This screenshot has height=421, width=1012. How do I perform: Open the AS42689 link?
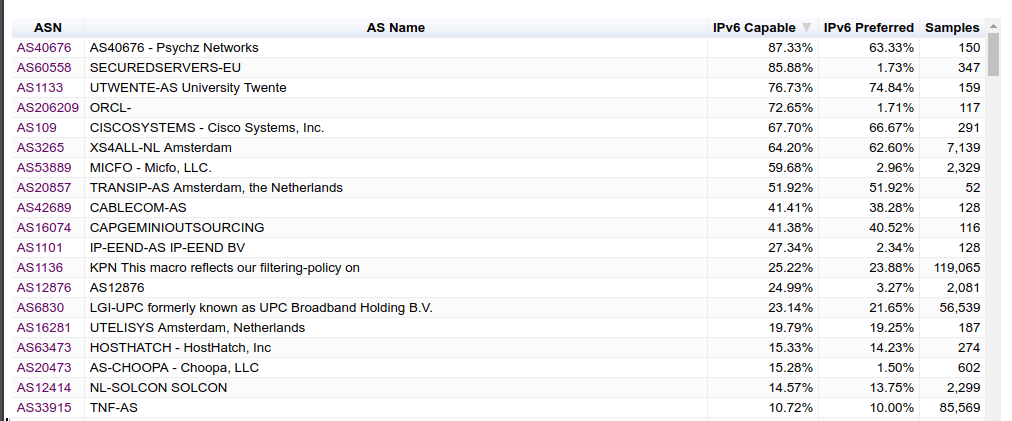(x=44, y=208)
